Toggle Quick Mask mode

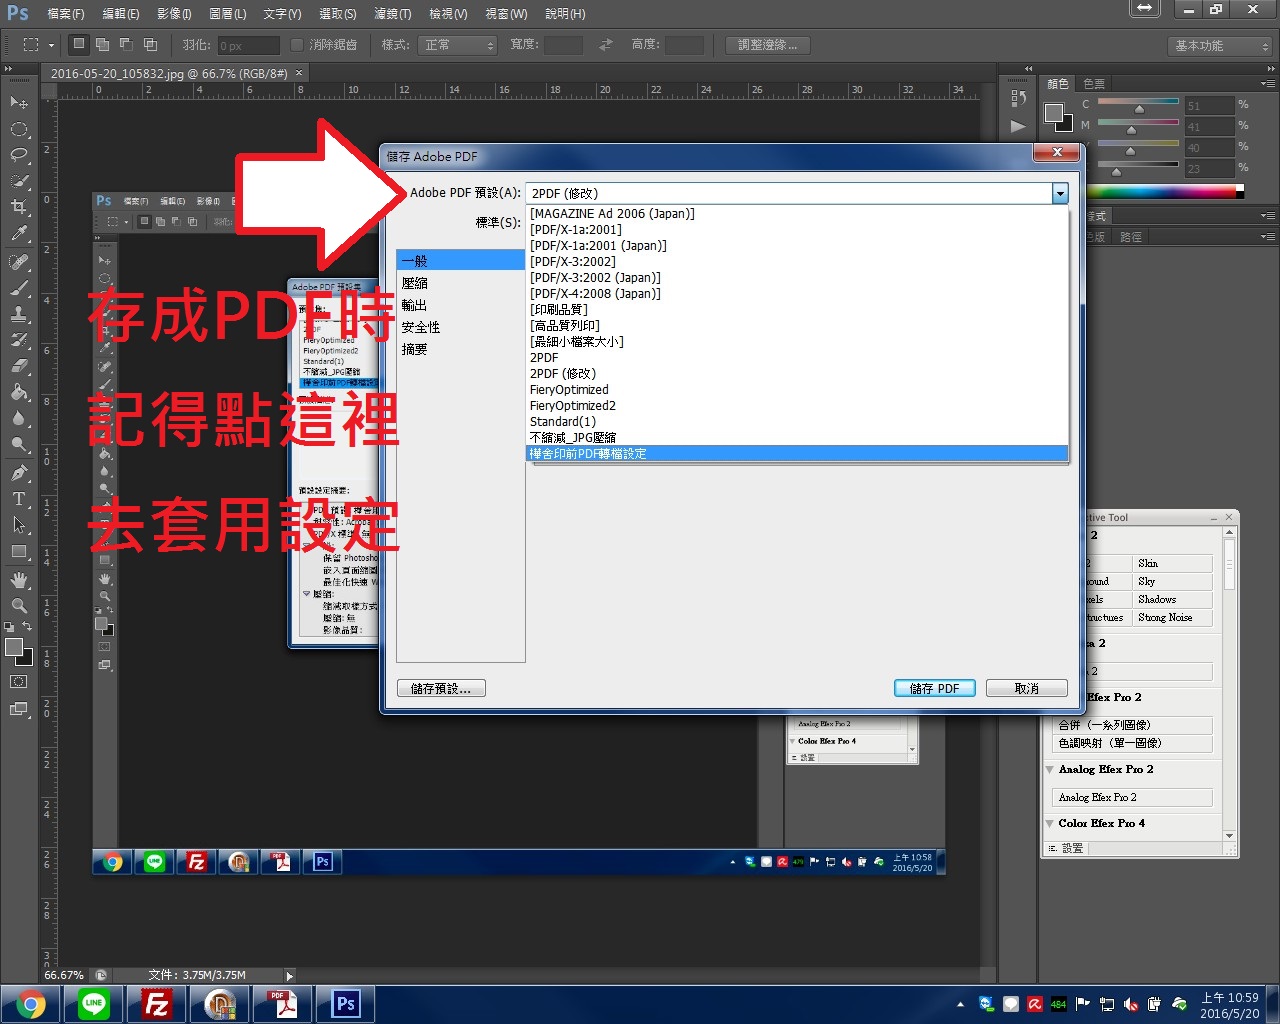(19, 682)
